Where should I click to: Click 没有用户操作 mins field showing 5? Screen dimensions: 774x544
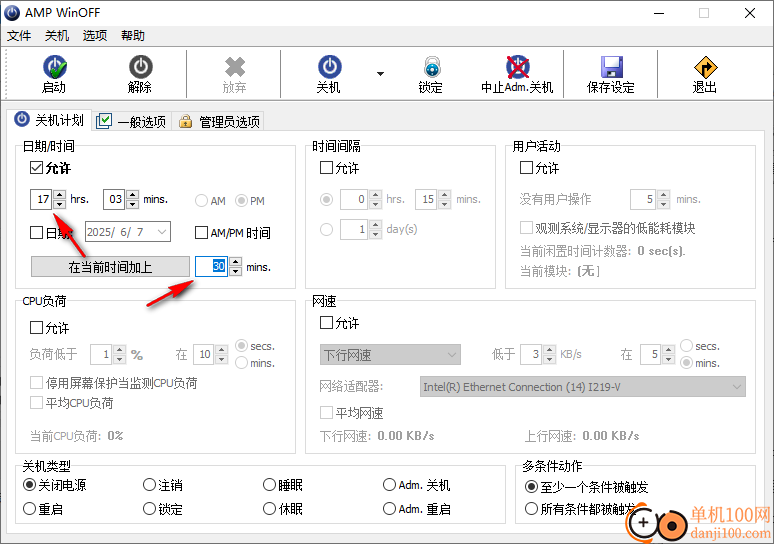643,199
